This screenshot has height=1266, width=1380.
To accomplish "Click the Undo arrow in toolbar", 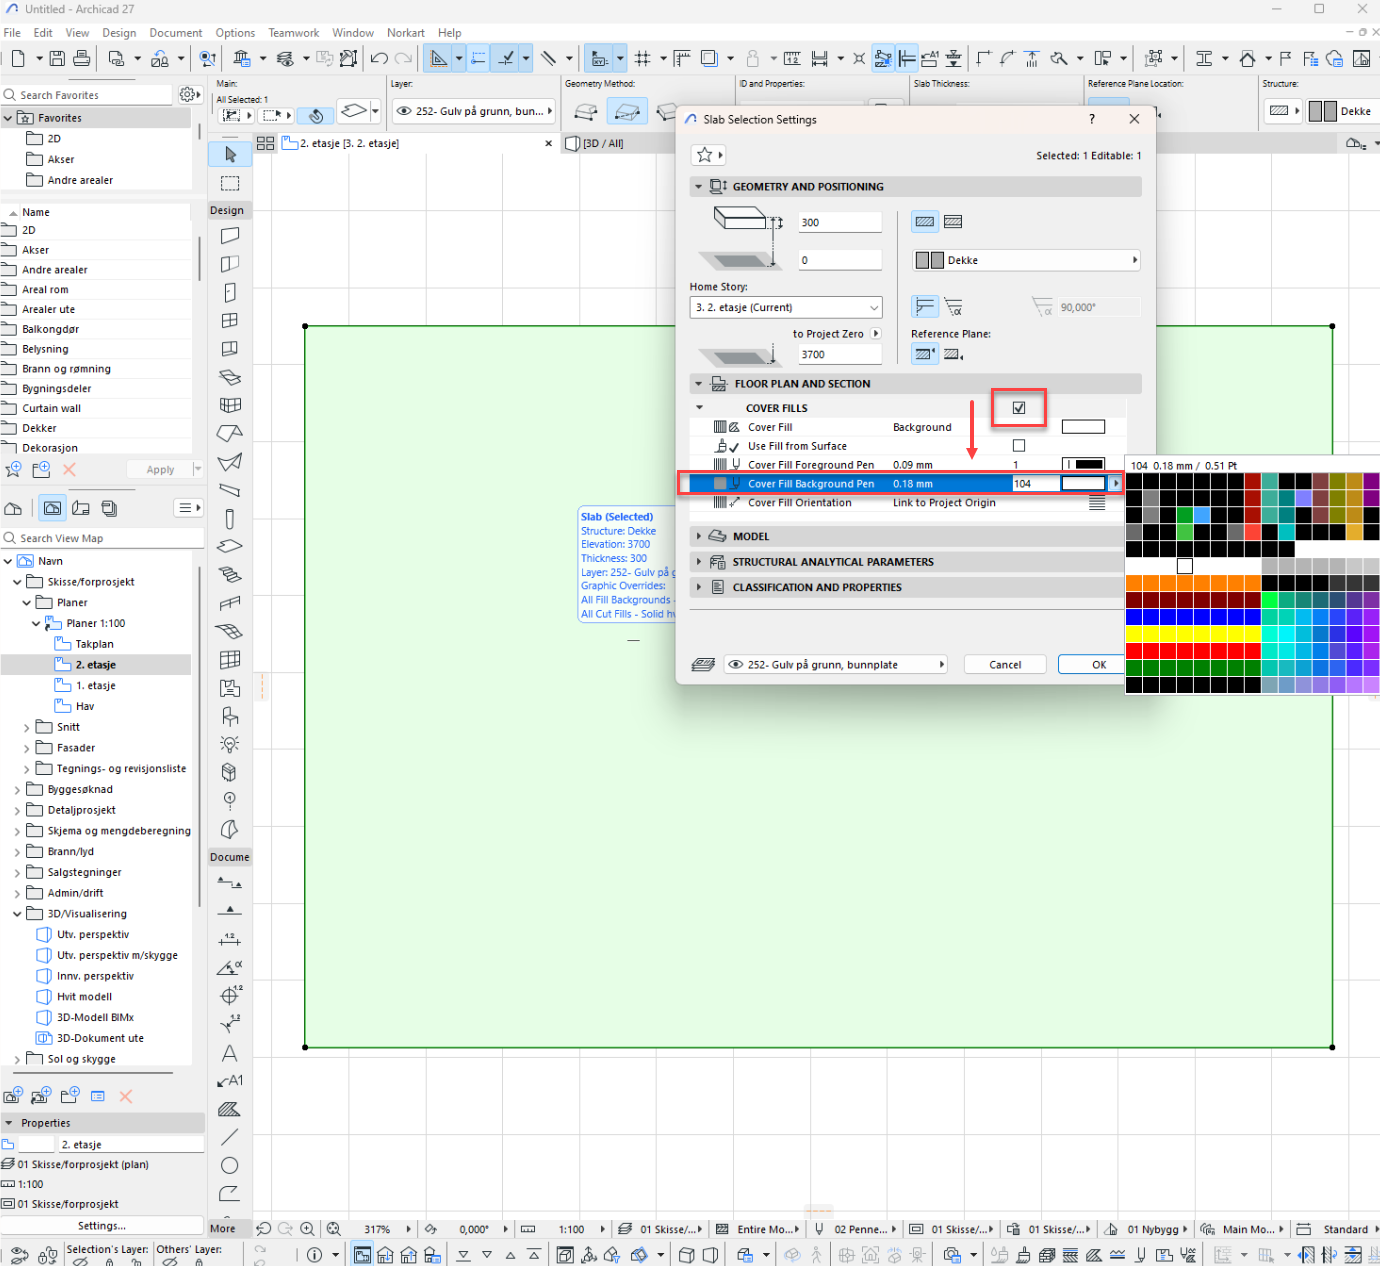I will (x=379, y=58).
